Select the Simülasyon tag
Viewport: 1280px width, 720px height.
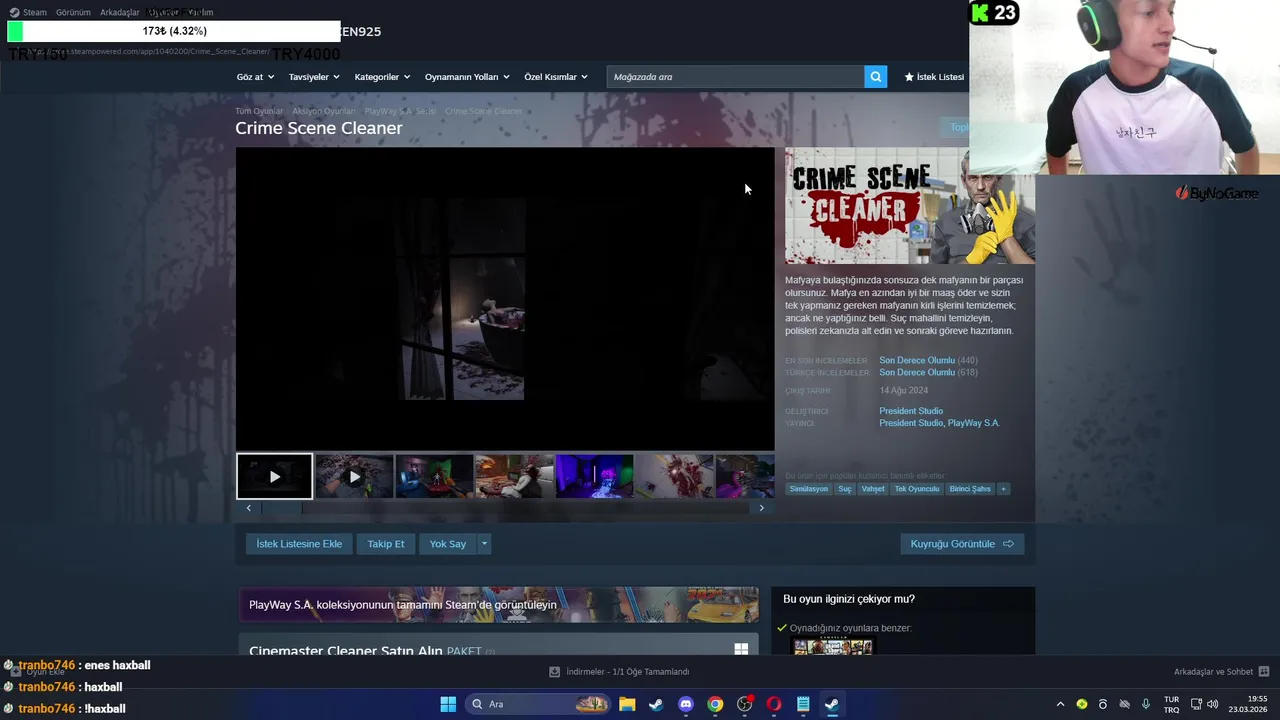click(x=809, y=489)
